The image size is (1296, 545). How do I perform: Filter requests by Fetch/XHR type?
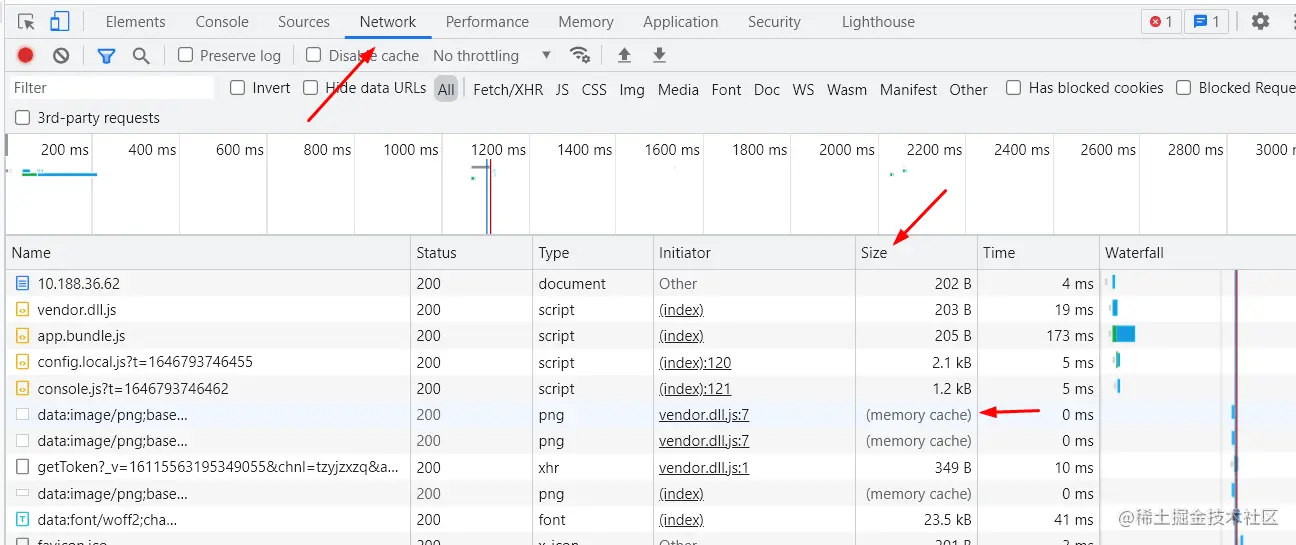[508, 89]
